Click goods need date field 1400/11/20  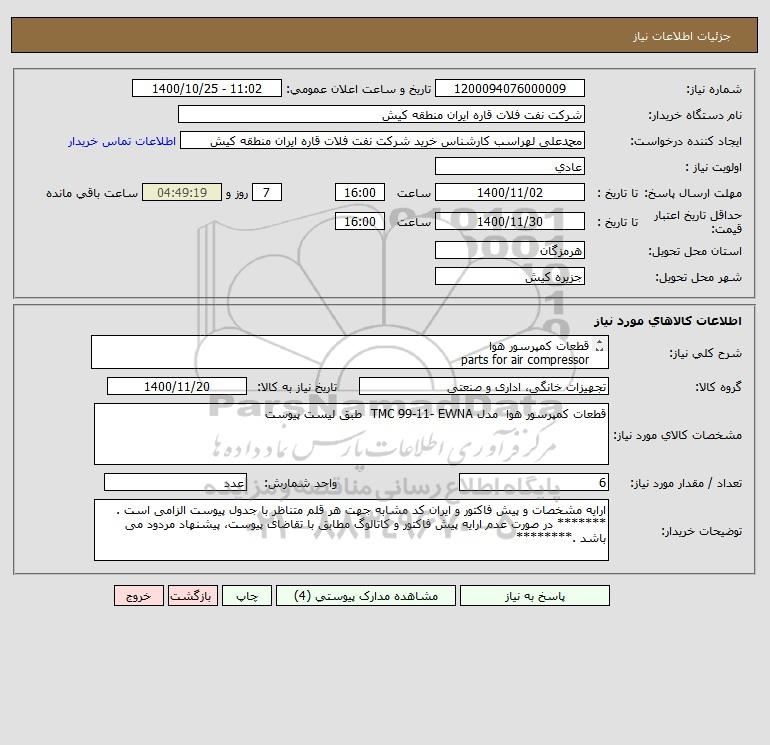click(177, 386)
